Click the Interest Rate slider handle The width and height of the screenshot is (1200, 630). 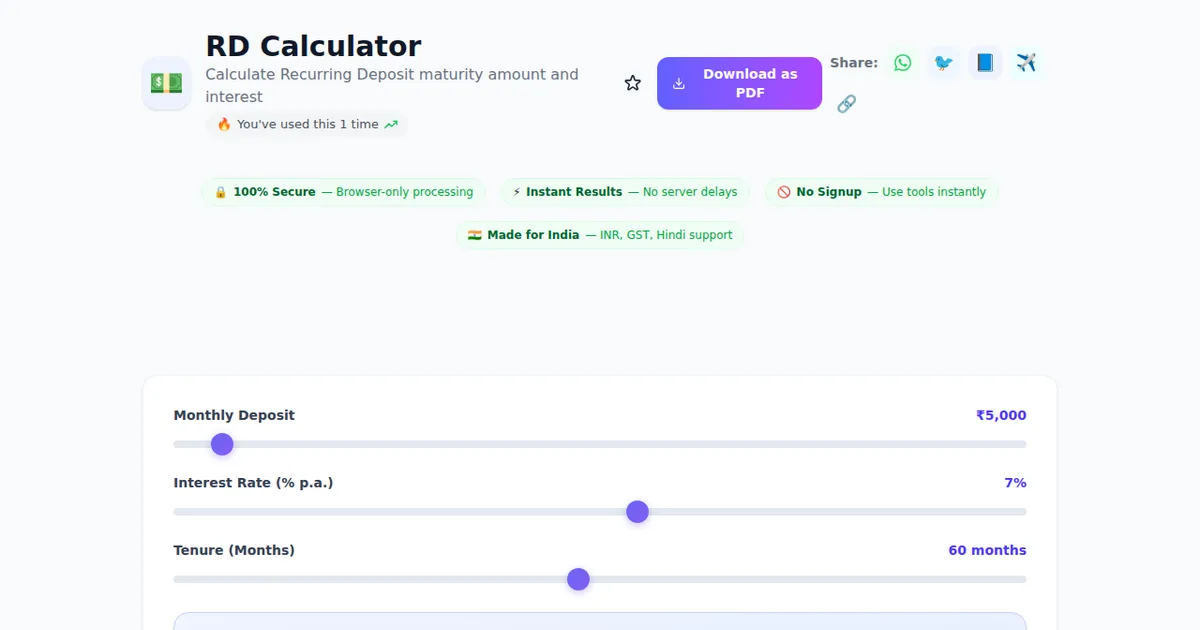(x=637, y=512)
